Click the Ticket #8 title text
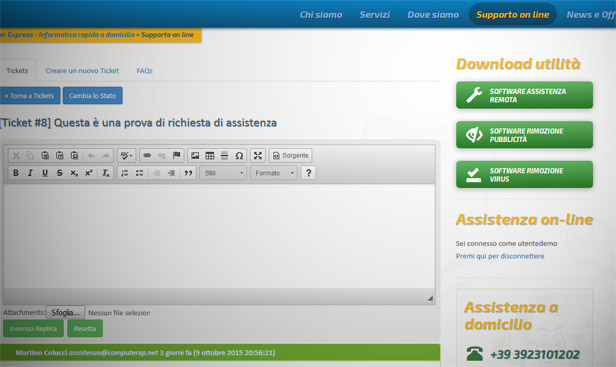The width and height of the screenshot is (616, 367). coord(138,123)
